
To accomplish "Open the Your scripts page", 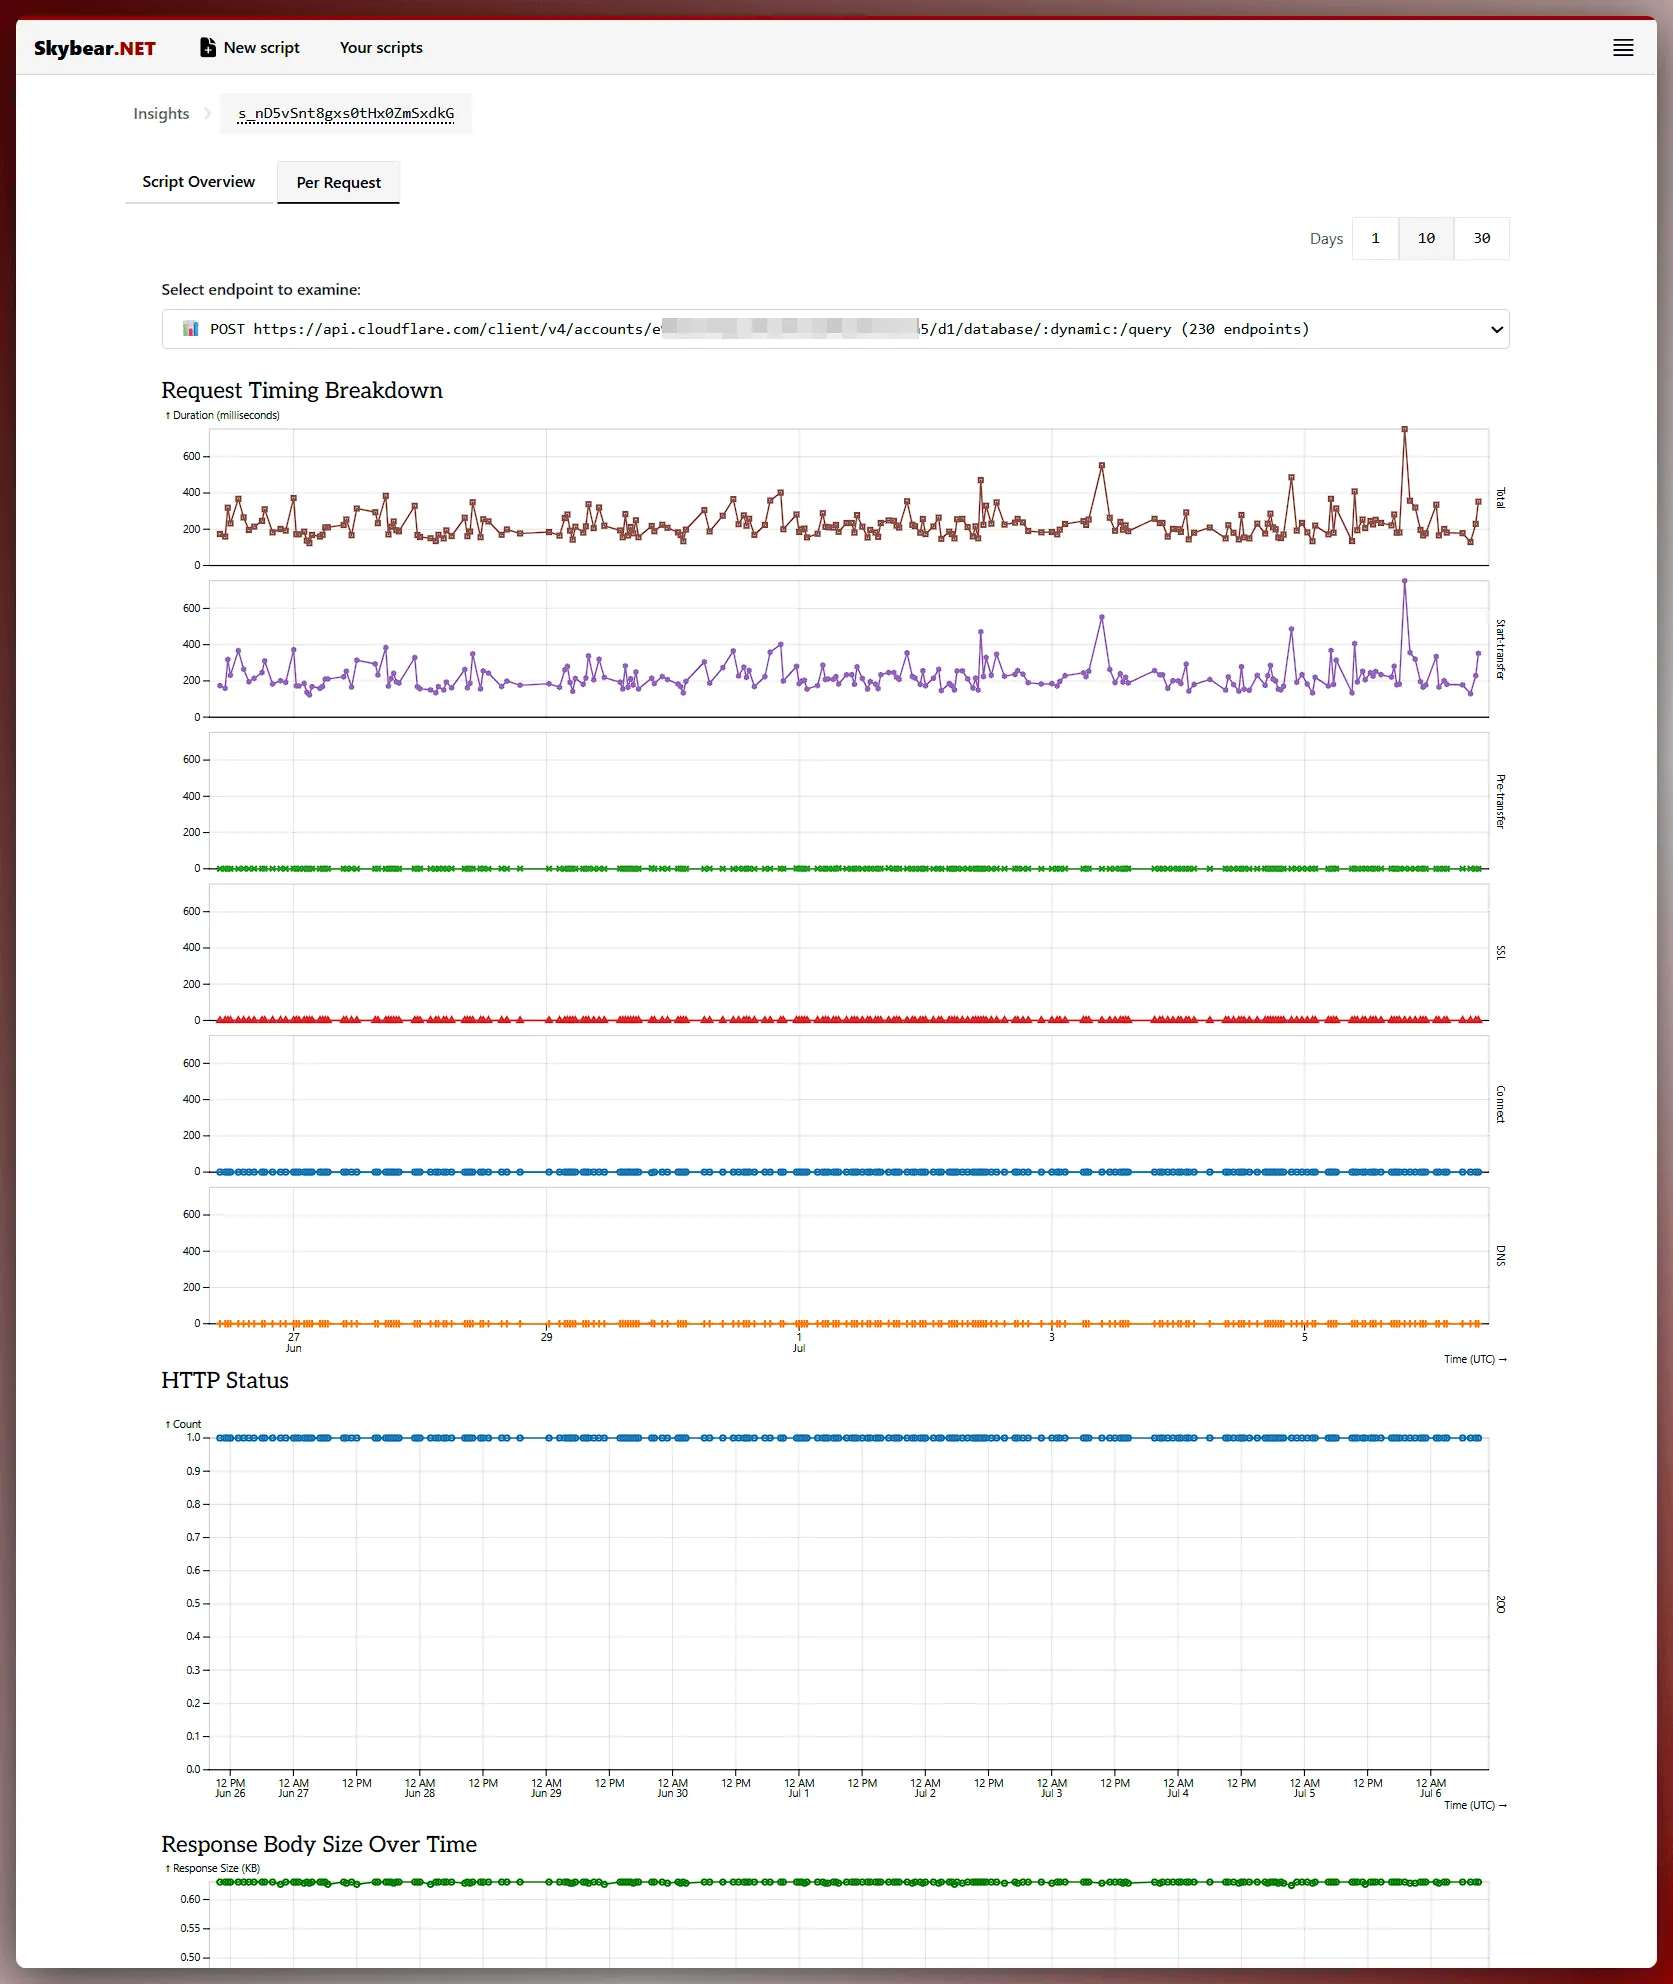I will pyautogui.click(x=381, y=47).
